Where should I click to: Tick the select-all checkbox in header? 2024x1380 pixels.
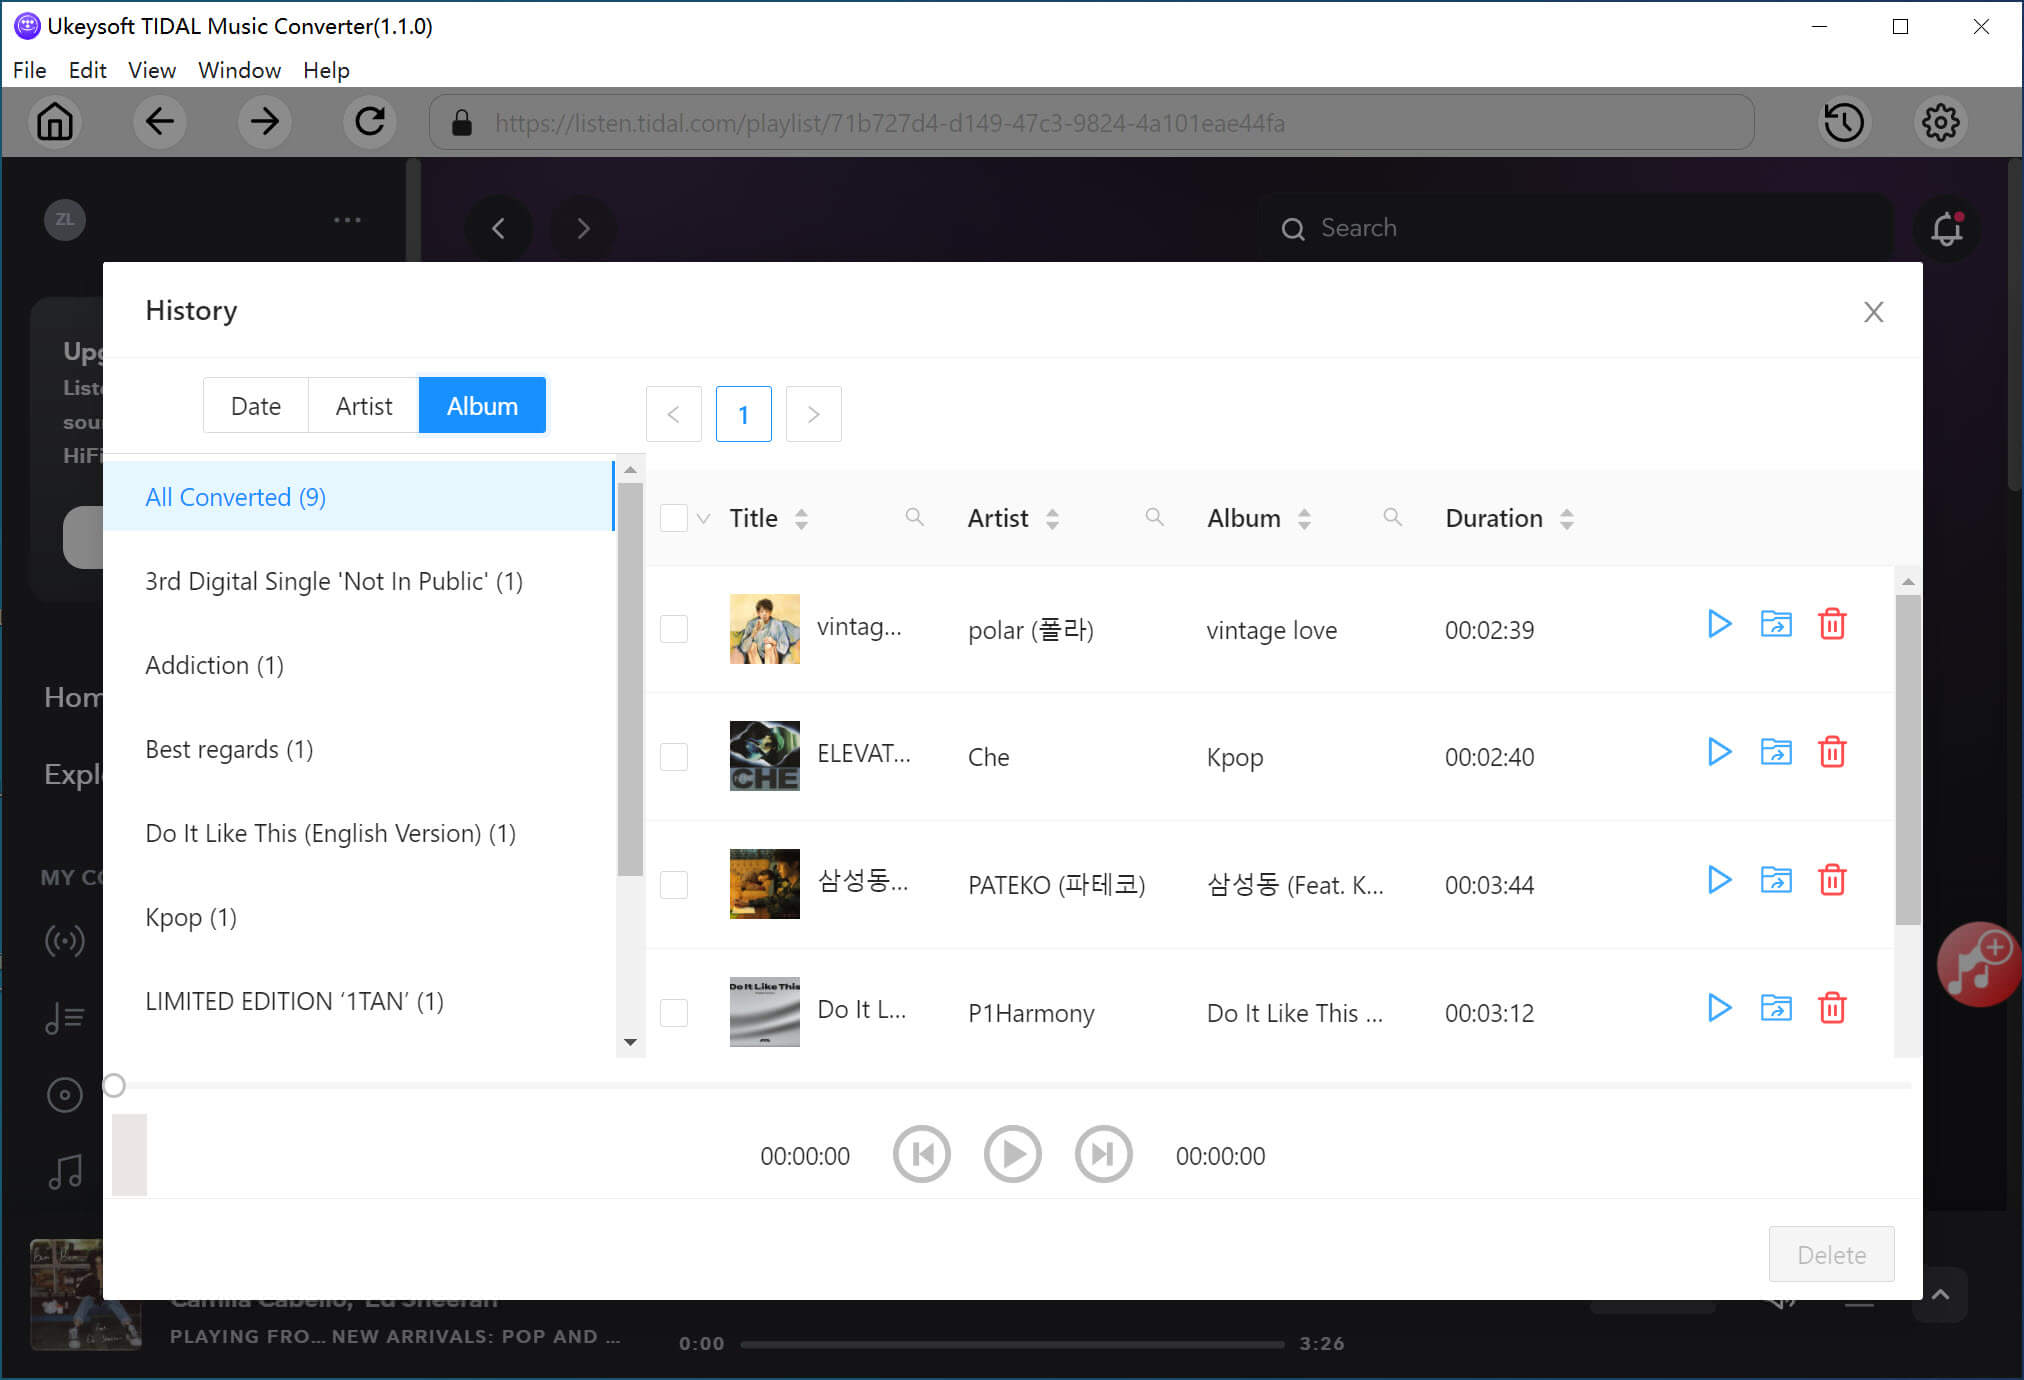674,518
